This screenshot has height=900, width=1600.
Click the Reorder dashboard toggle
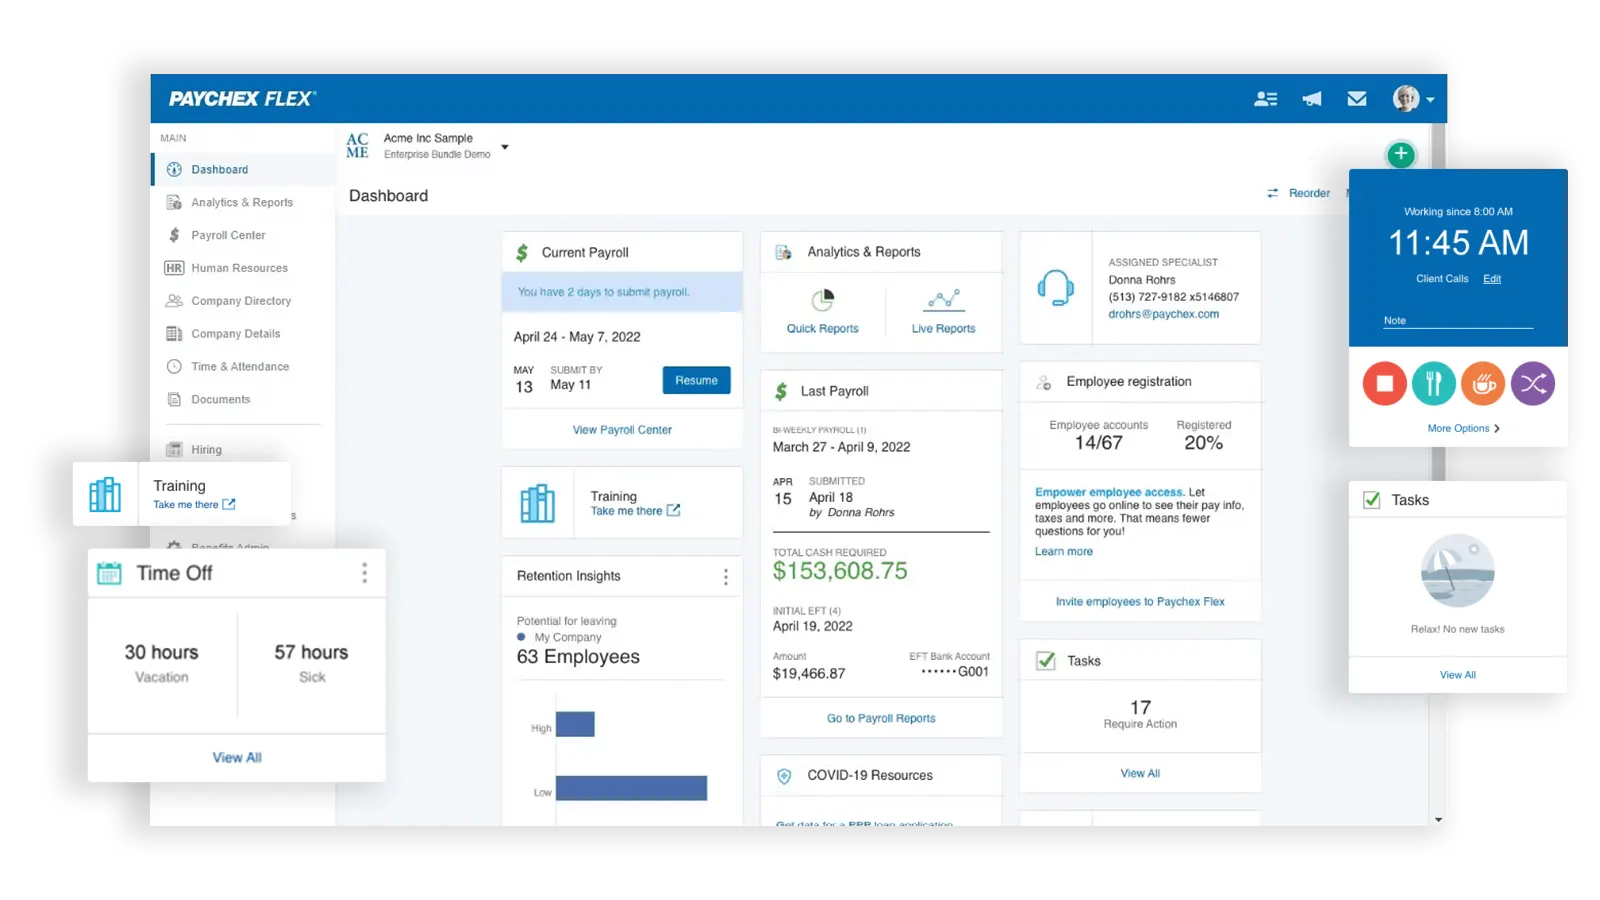(x=1299, y=193)
